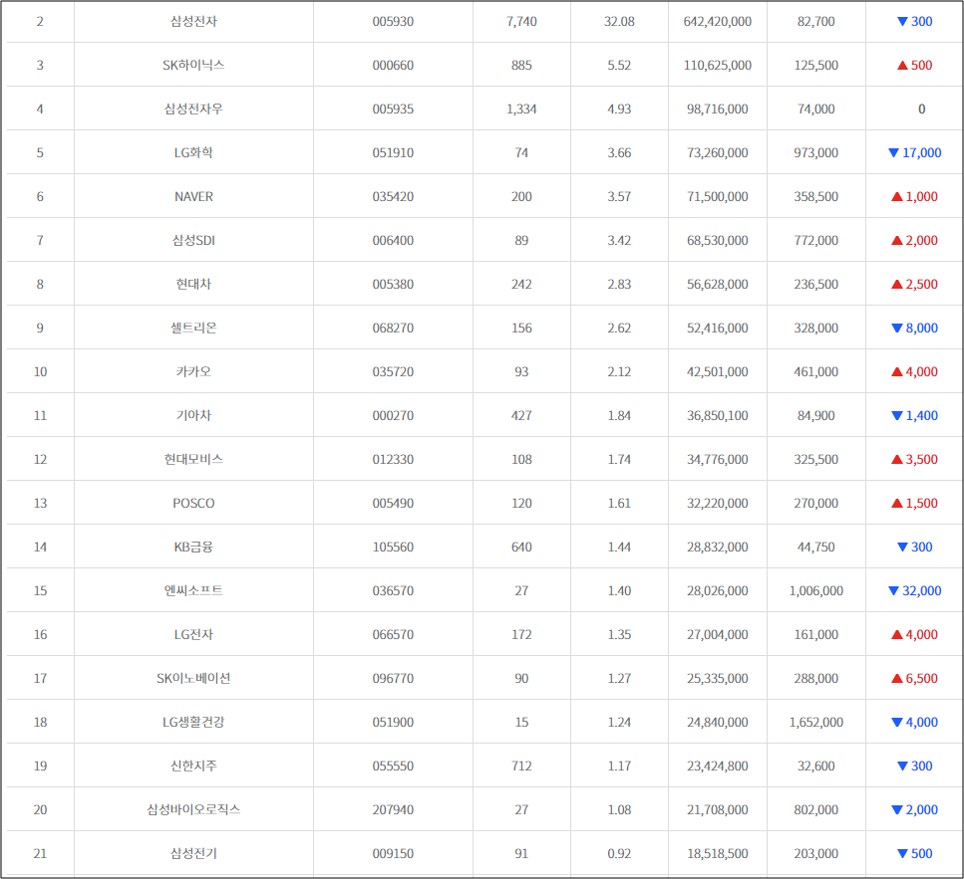Image resolution: width=964 pixels, height=879 pixels.
Task: Select the 엔씨소프트 stock name
Action: coord(193,590)
